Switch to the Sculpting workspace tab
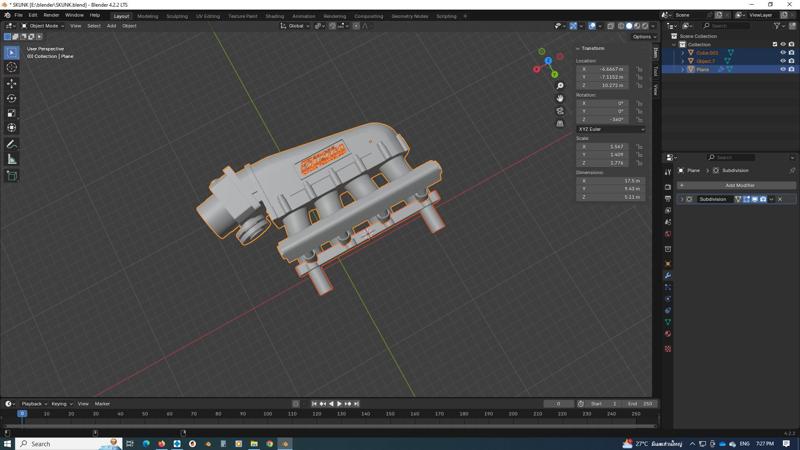This screenshot has height=450, width=800. (x=176, y=16)
